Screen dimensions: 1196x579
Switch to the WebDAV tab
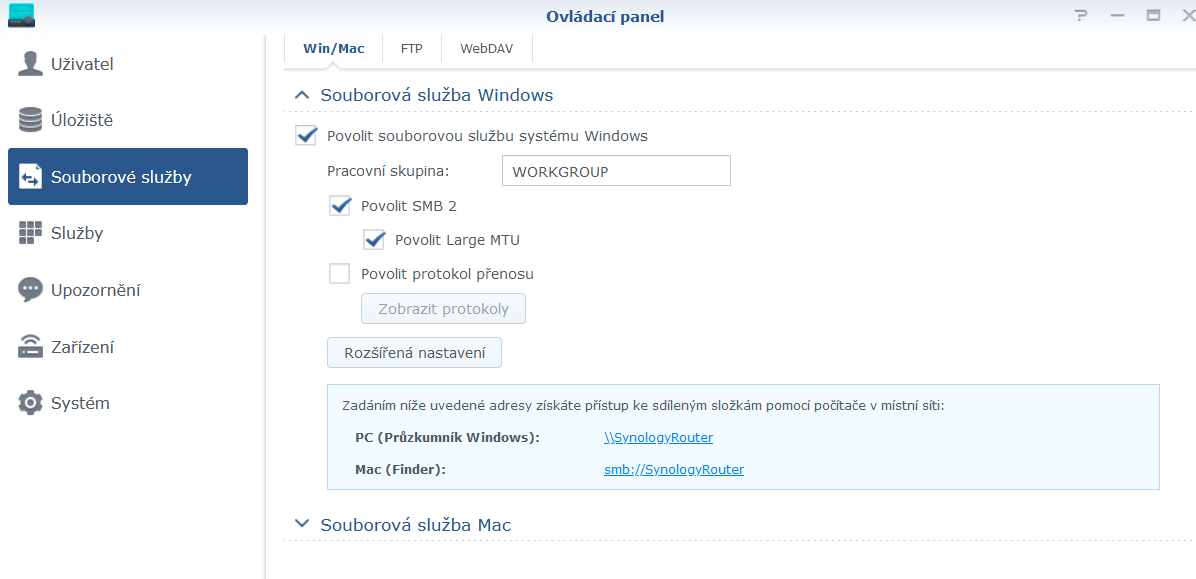[486, 47]
